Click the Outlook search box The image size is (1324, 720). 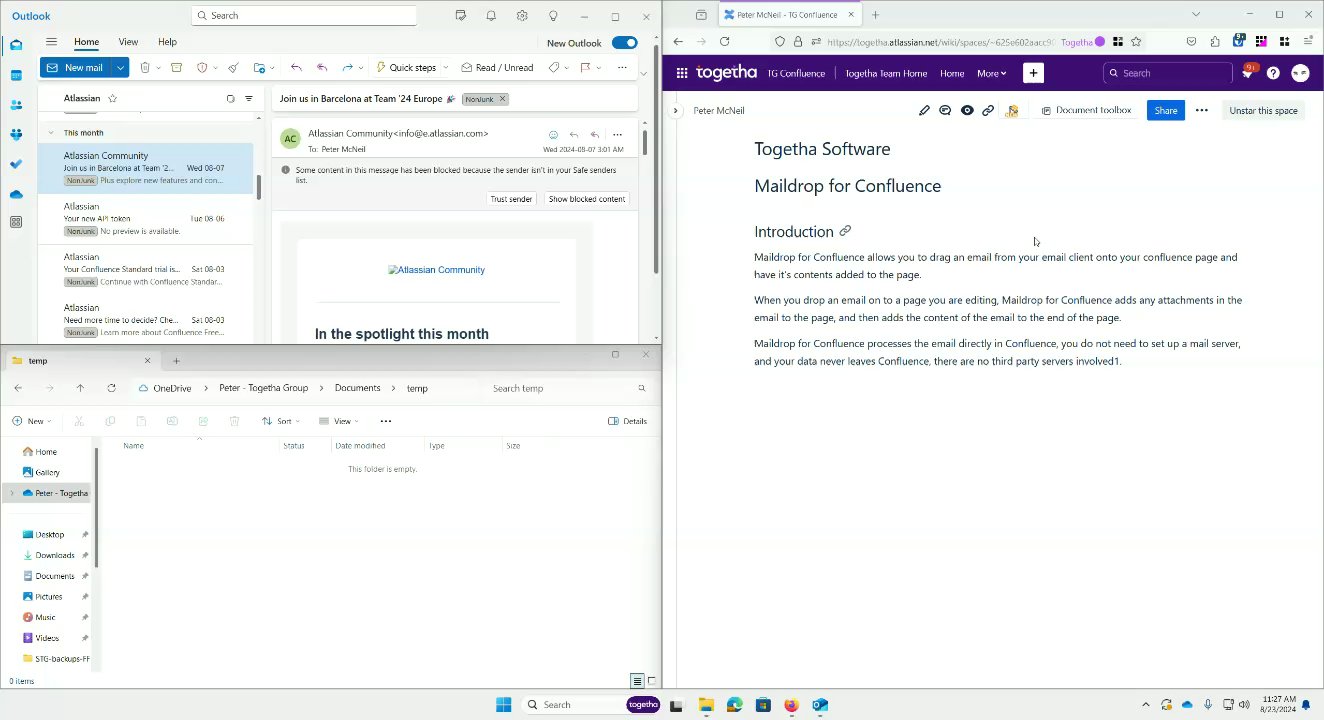304,15
